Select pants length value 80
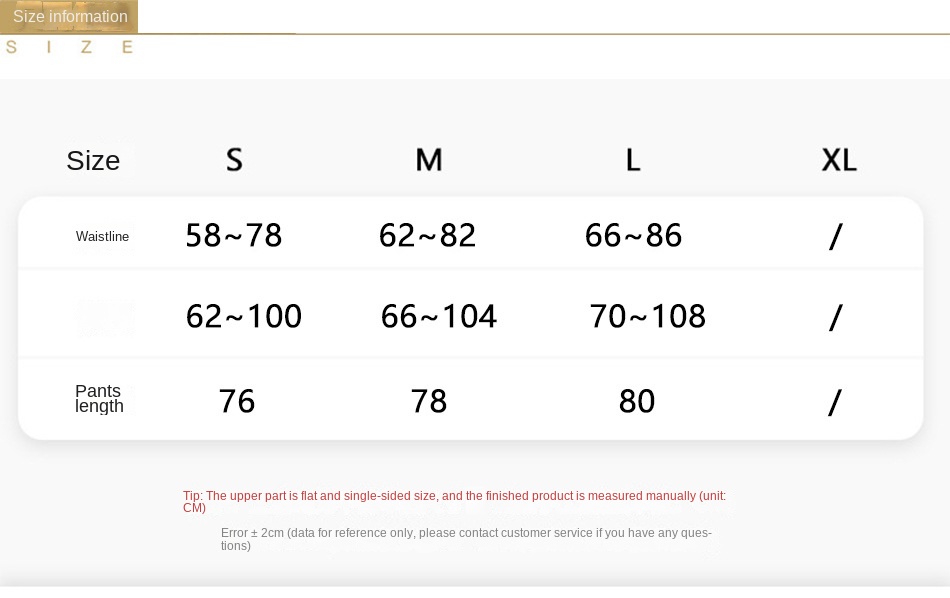 click(637, 402)
